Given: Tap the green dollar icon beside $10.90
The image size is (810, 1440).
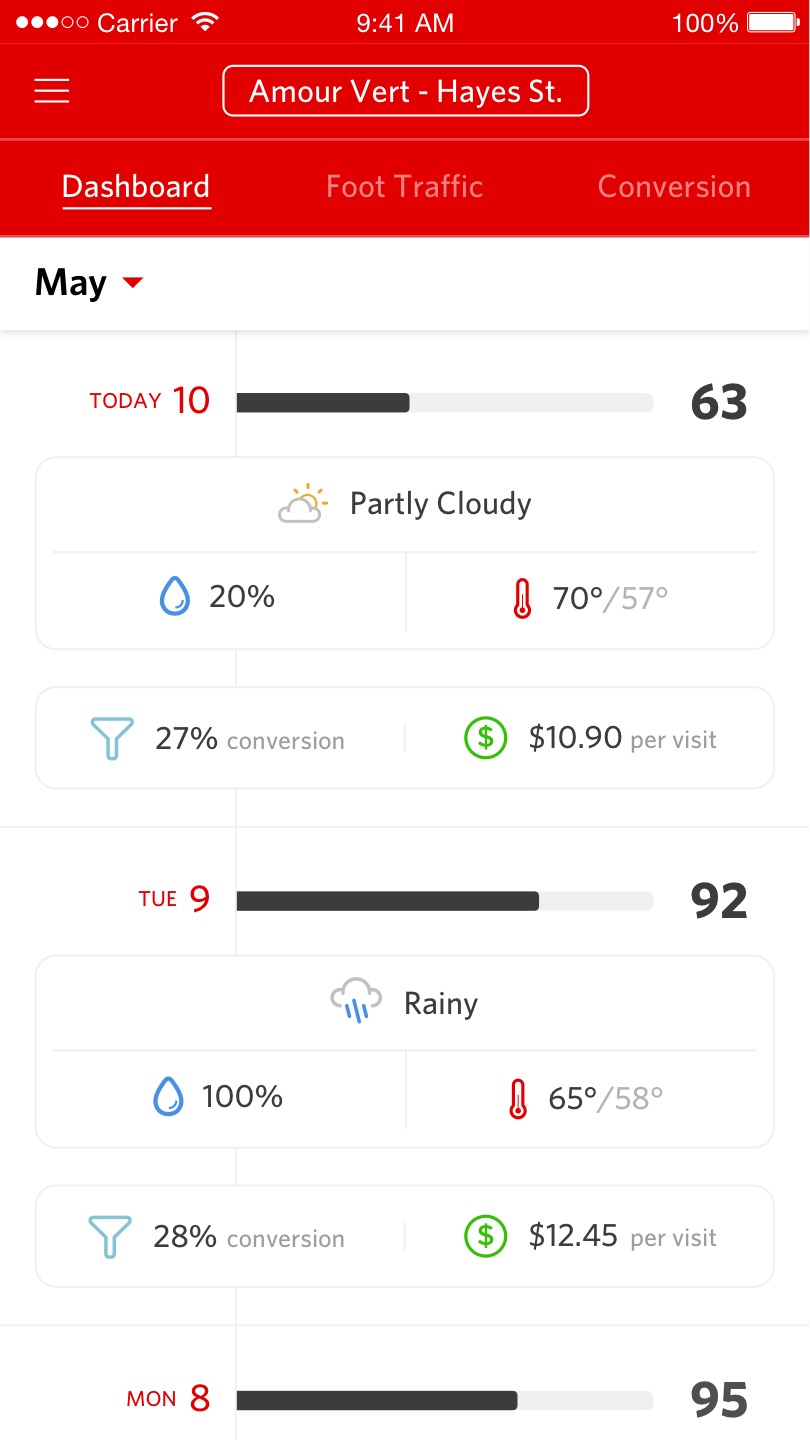Looking at the screenshot, I should (486, 738).
